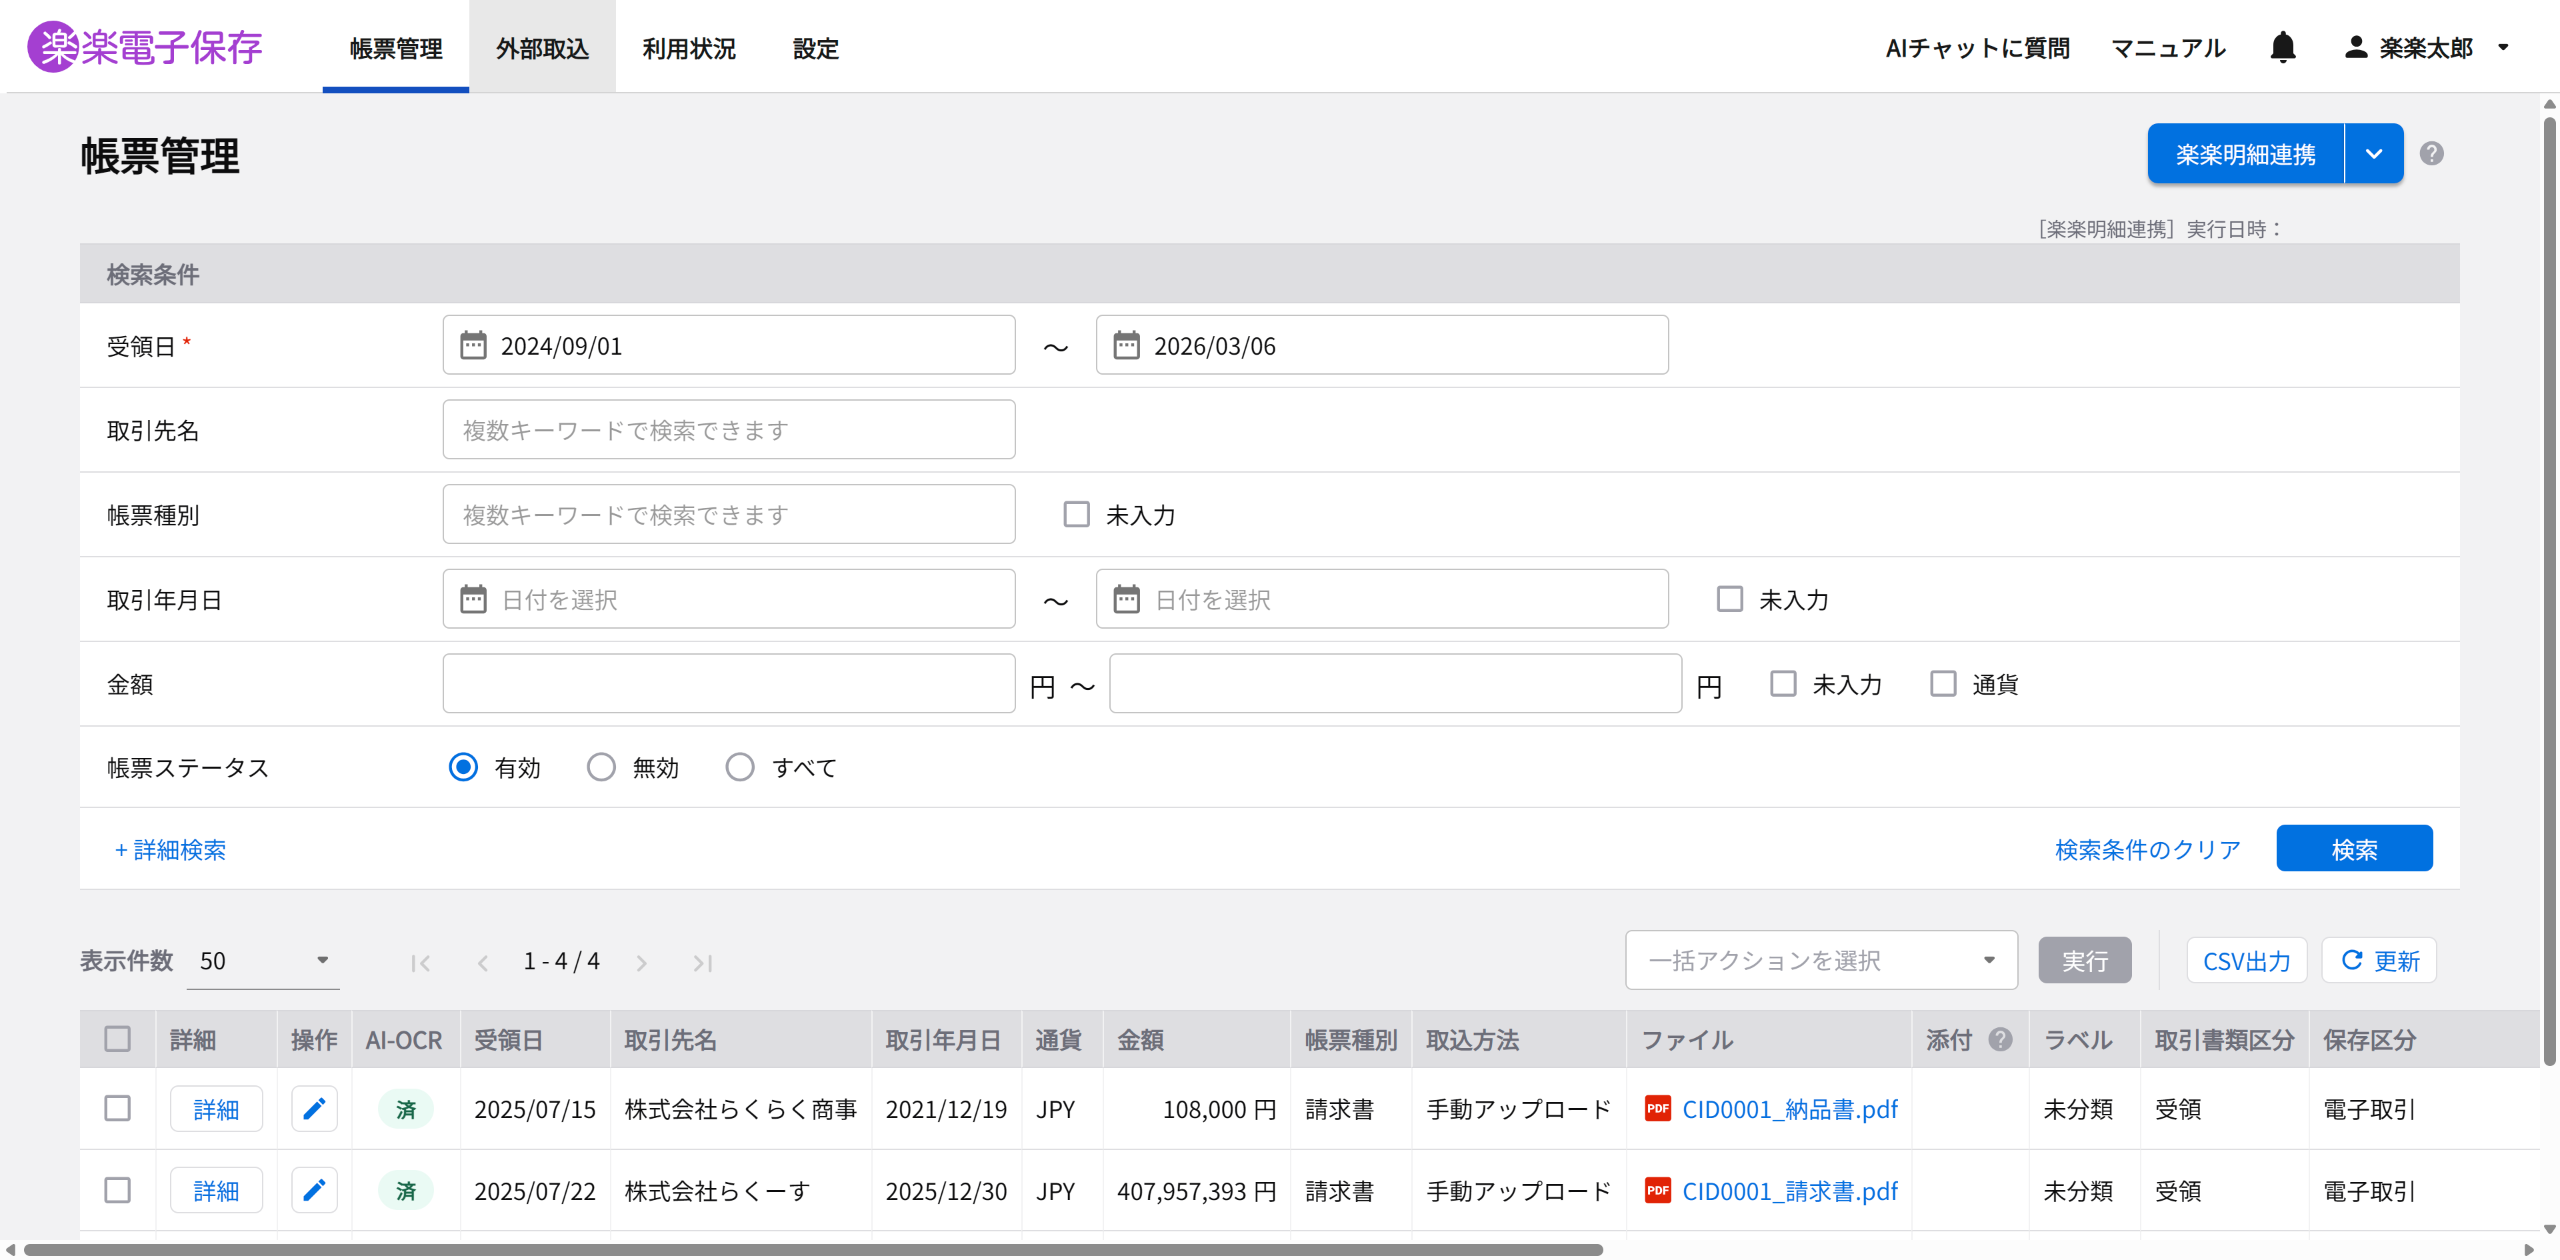
Task: Click the blue 検索 button
Action: click(x=2353, y=849)
